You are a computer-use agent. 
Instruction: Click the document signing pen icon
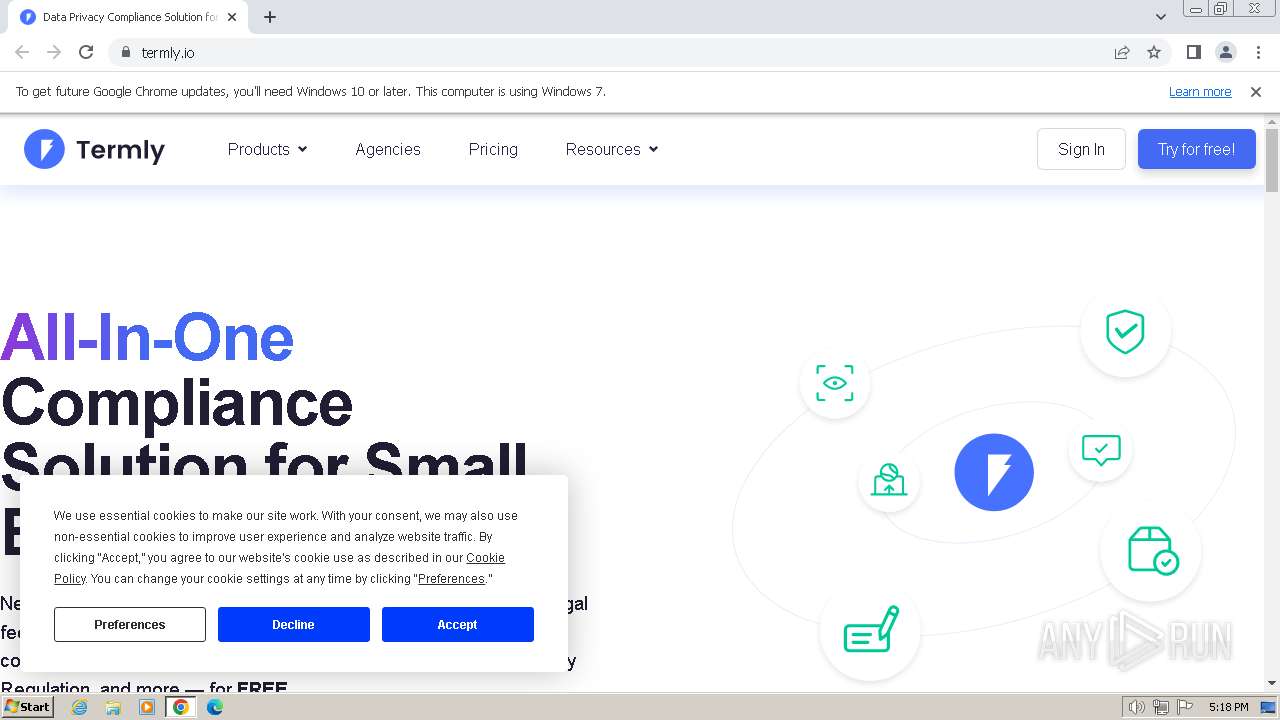click(x=870, y=630)
